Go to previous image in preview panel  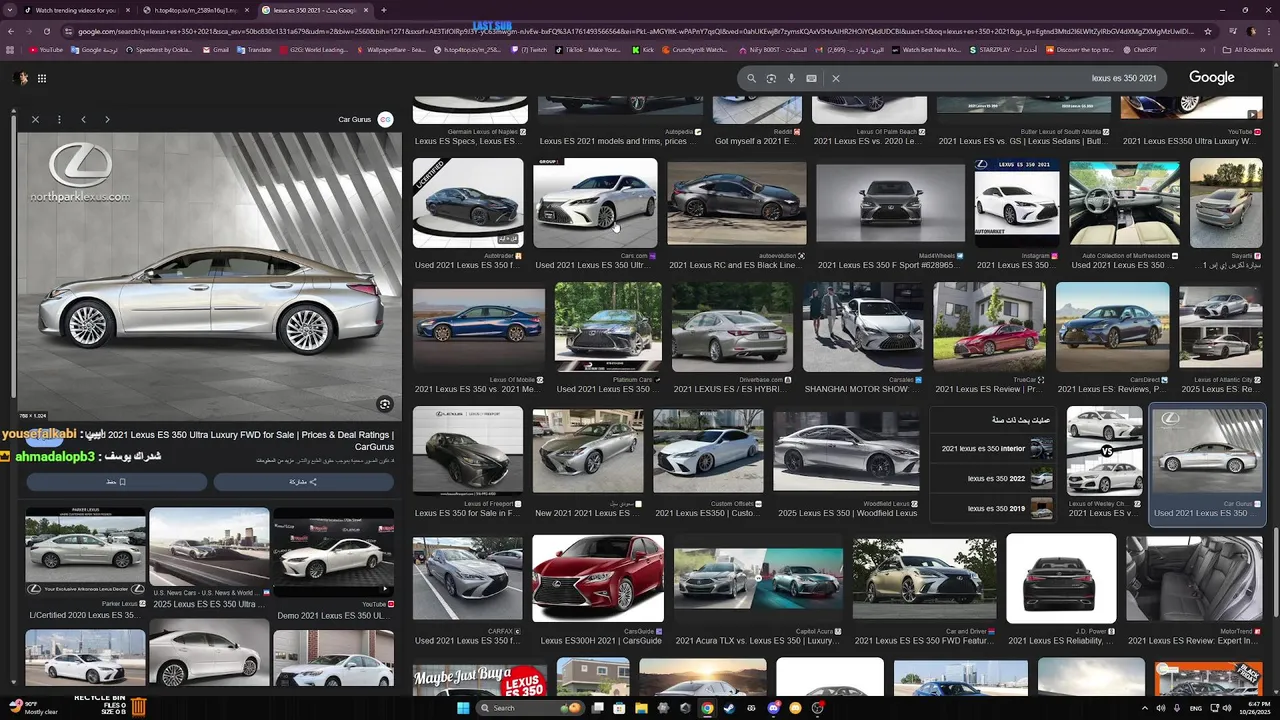pos(83,120)
